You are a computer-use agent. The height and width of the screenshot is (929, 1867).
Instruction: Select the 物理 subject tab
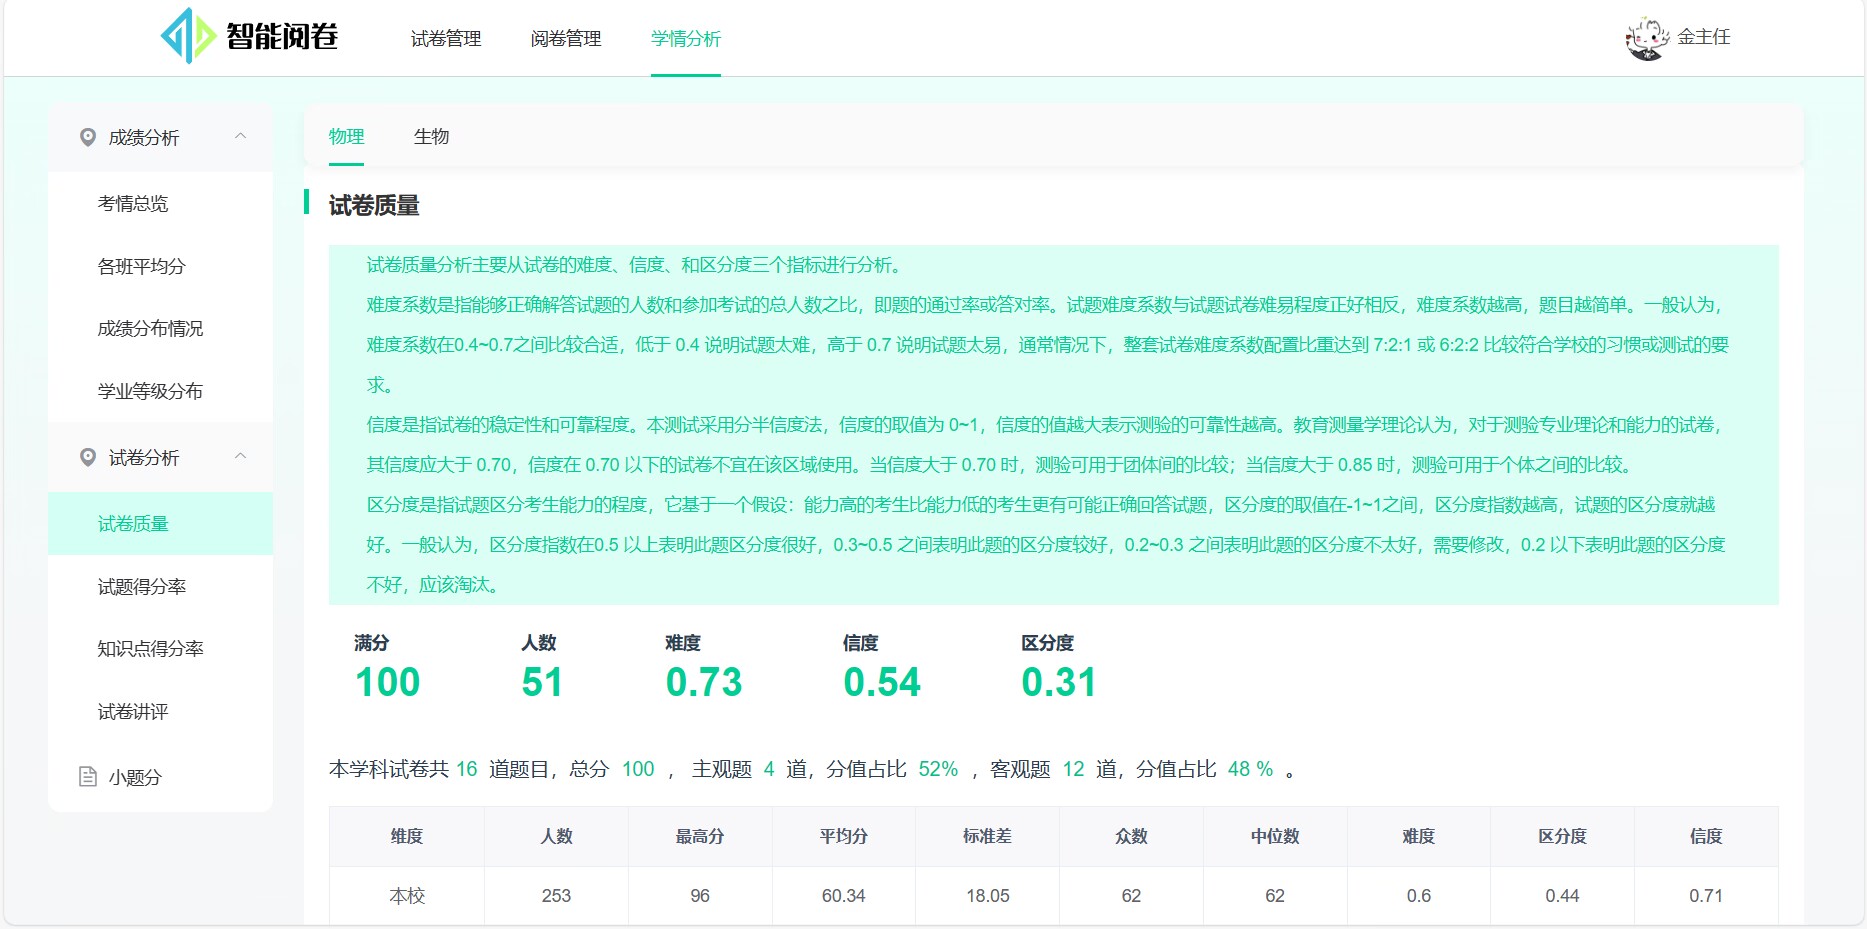[x=346, y=137]
